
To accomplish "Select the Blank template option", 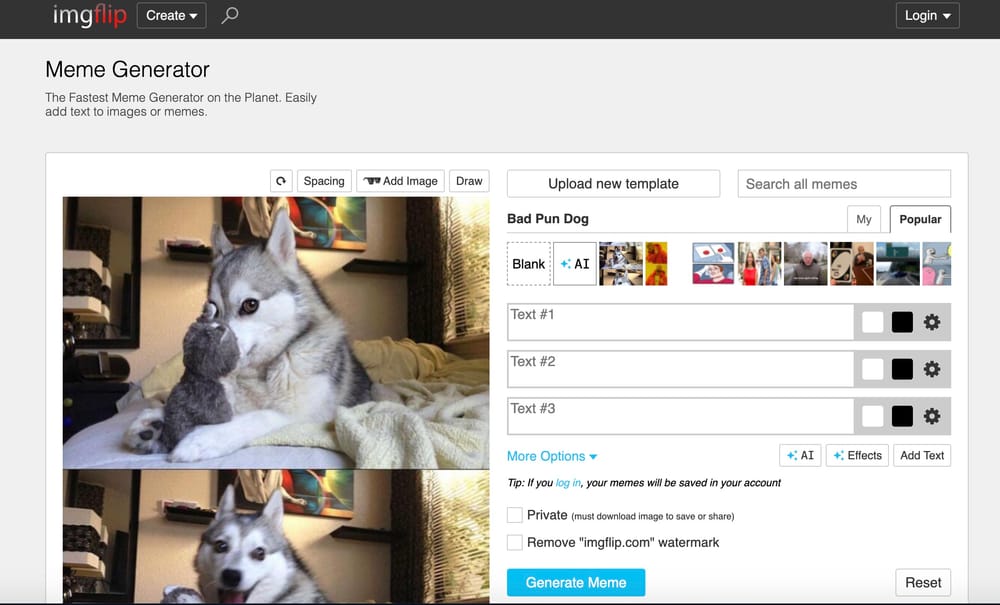I will coord(528,263).
